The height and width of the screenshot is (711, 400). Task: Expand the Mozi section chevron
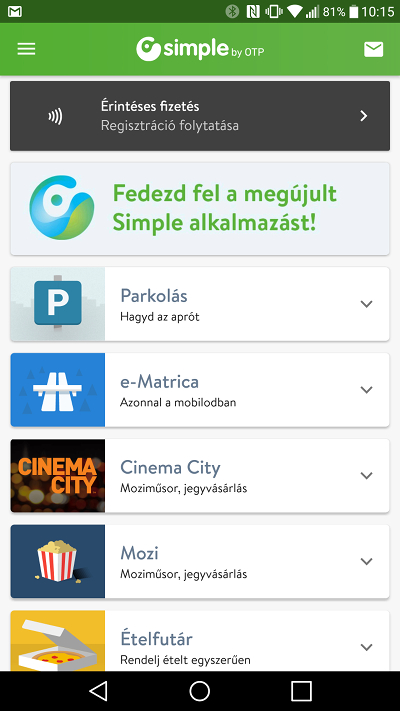click(x=366, y=561)
